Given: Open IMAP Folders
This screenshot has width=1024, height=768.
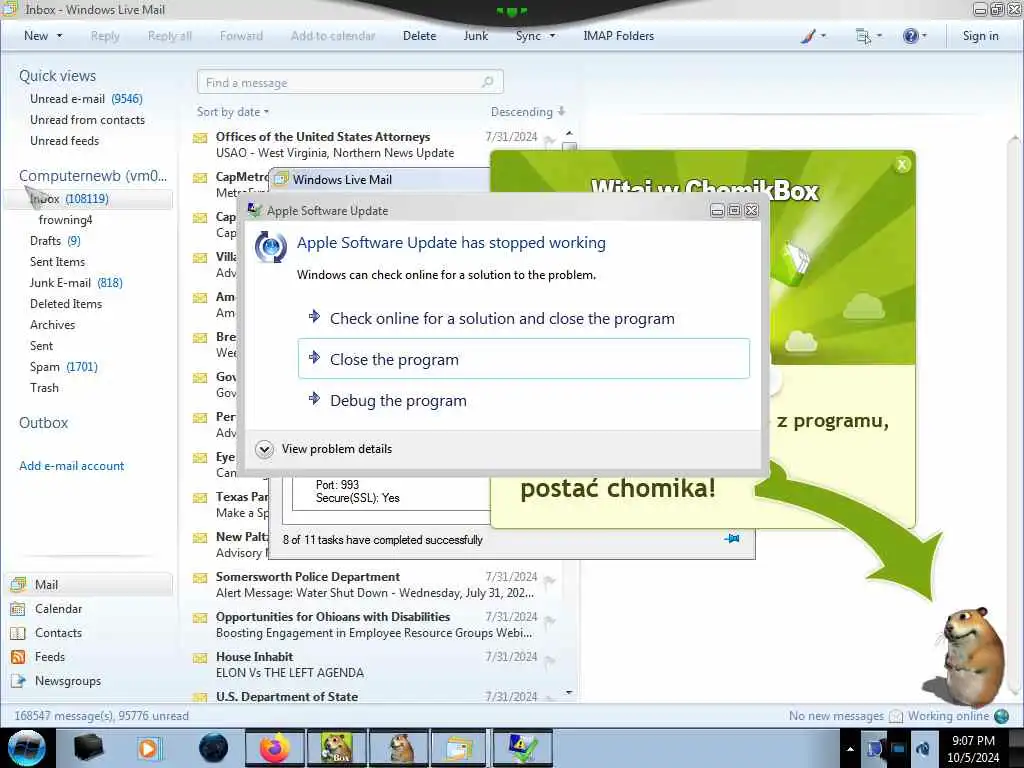Looking at the screenshot, I should click(618, 36).
